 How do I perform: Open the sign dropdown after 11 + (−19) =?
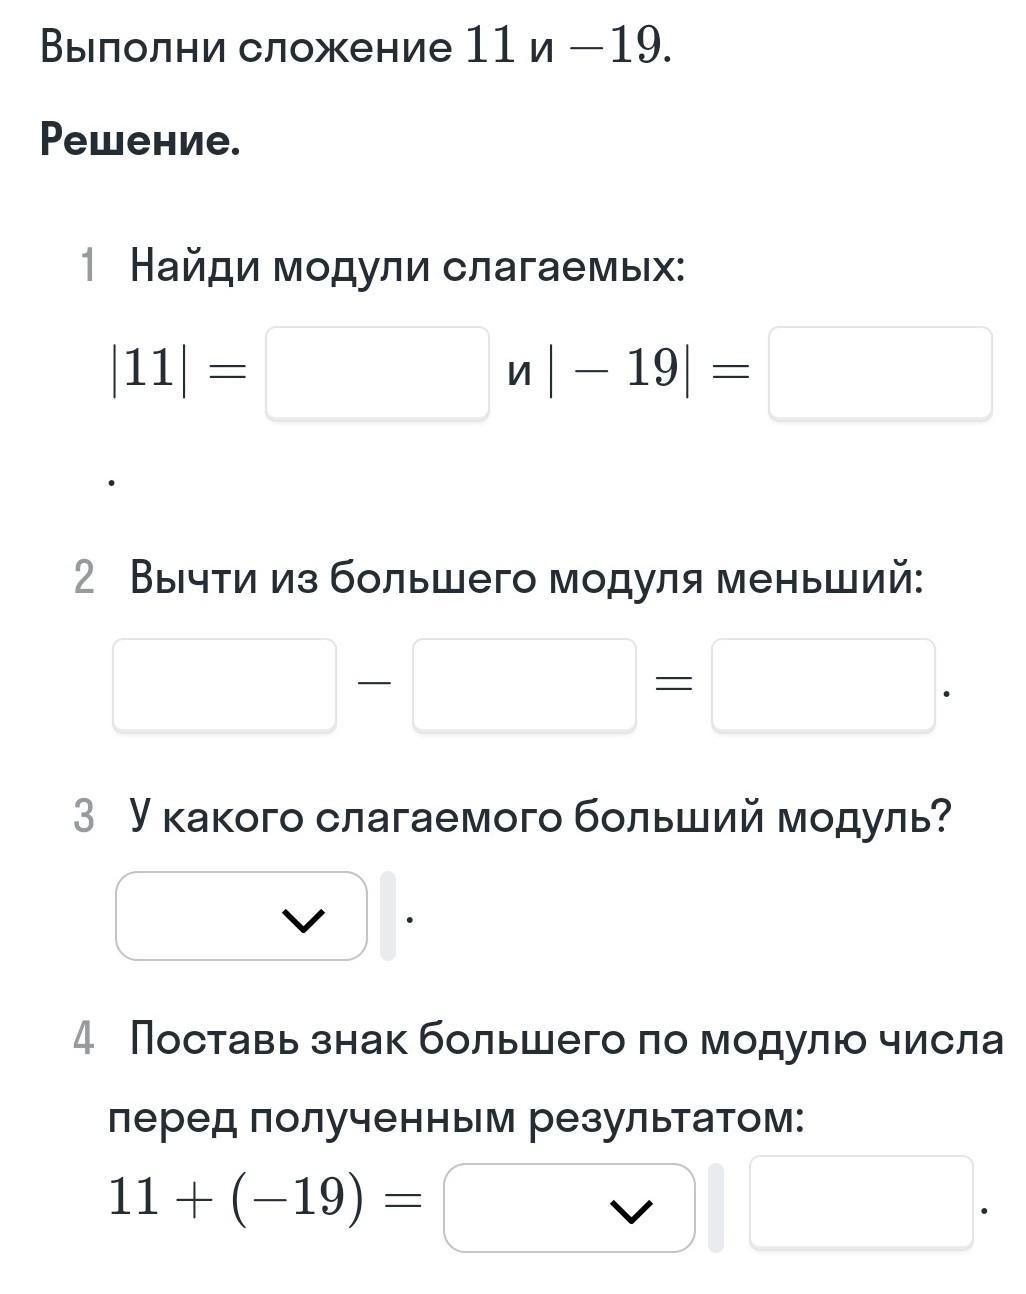(568, 1208)
